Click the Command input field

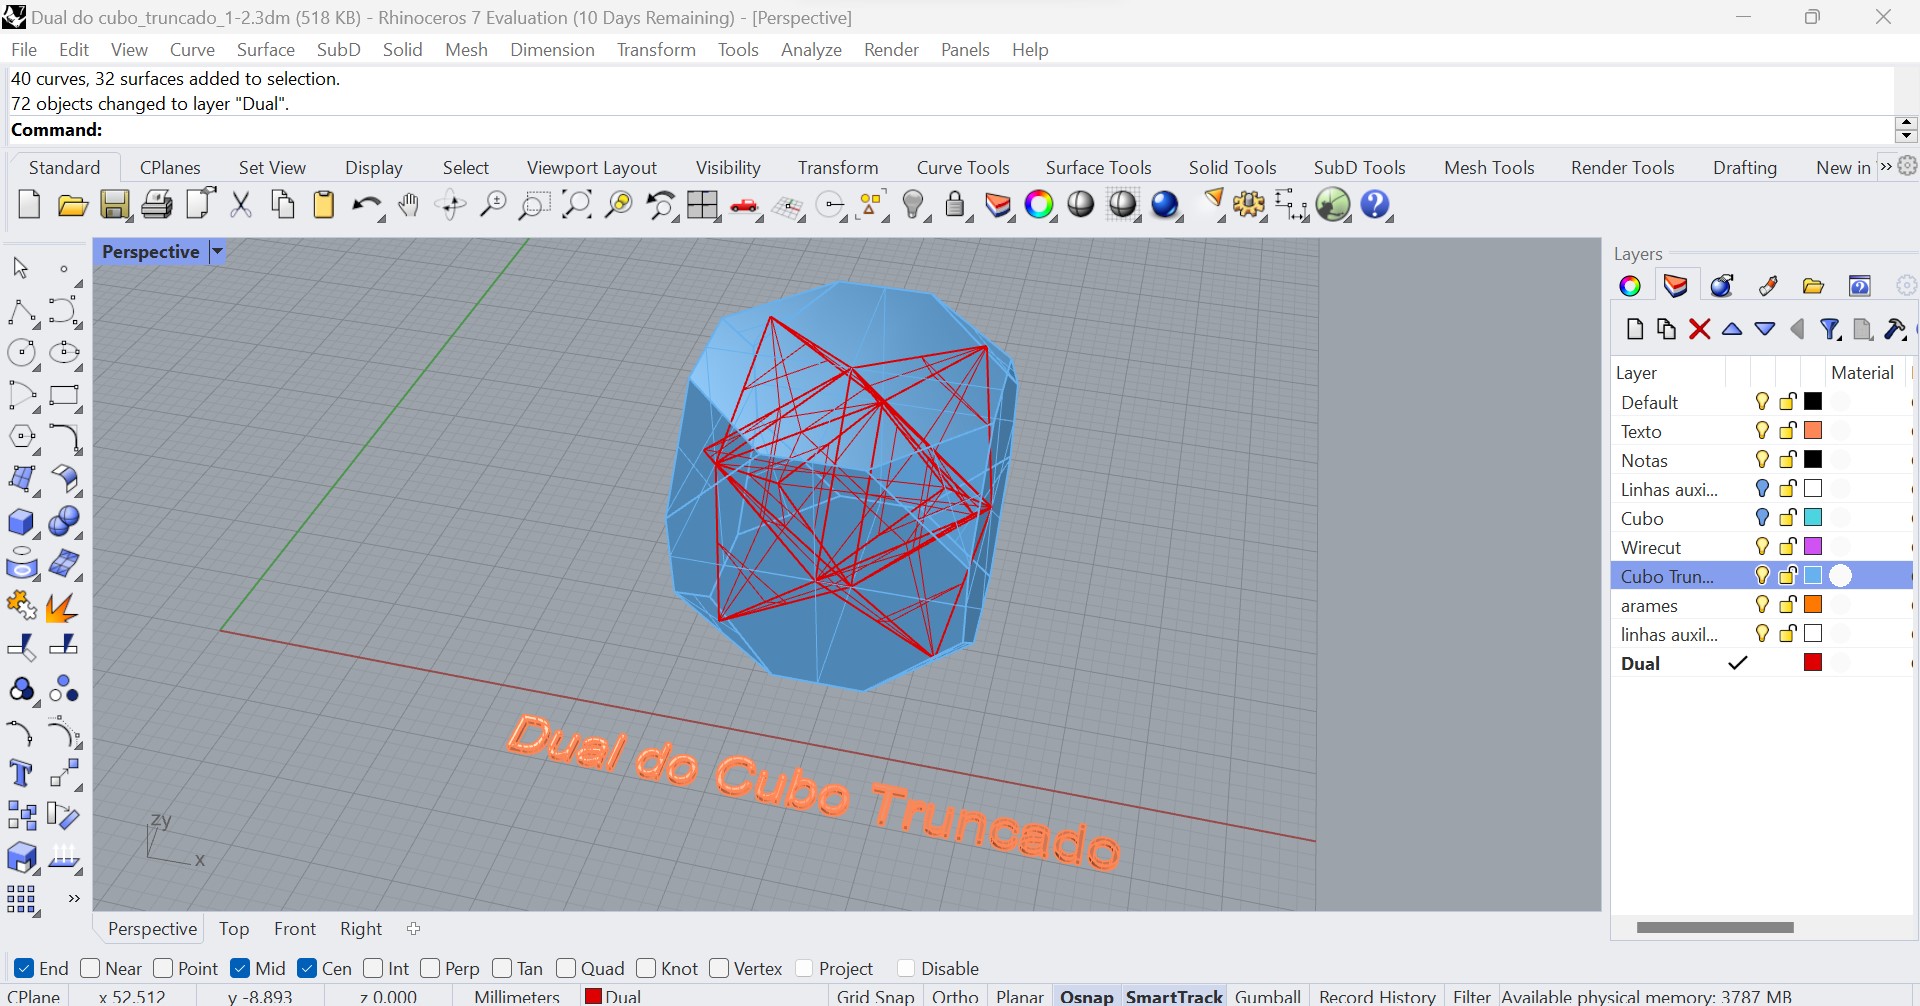tap(950, 130)
